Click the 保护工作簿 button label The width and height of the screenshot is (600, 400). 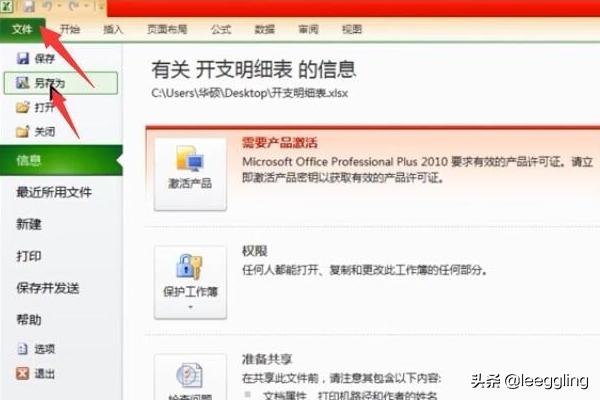[190, 292]
